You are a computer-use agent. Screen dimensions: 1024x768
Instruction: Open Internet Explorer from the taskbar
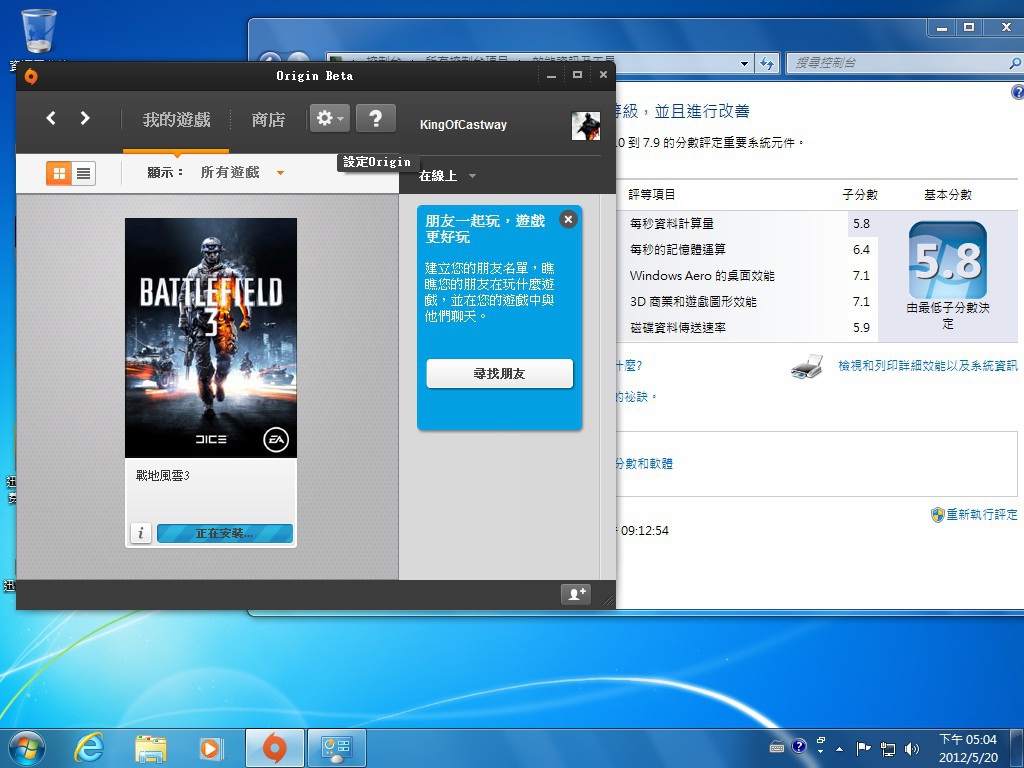coord(90,747)
